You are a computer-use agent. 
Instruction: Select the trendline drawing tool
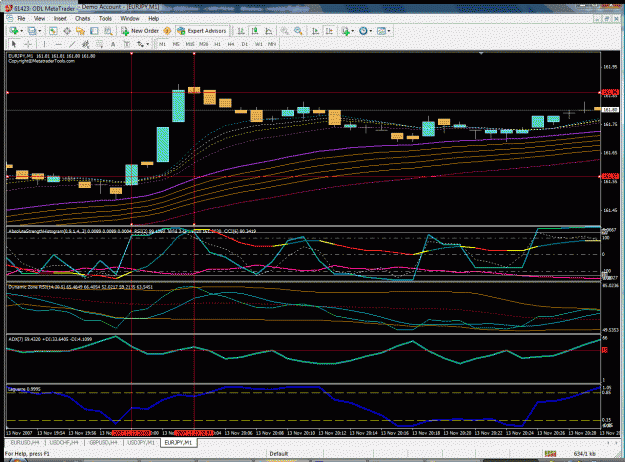pos(72,44)
